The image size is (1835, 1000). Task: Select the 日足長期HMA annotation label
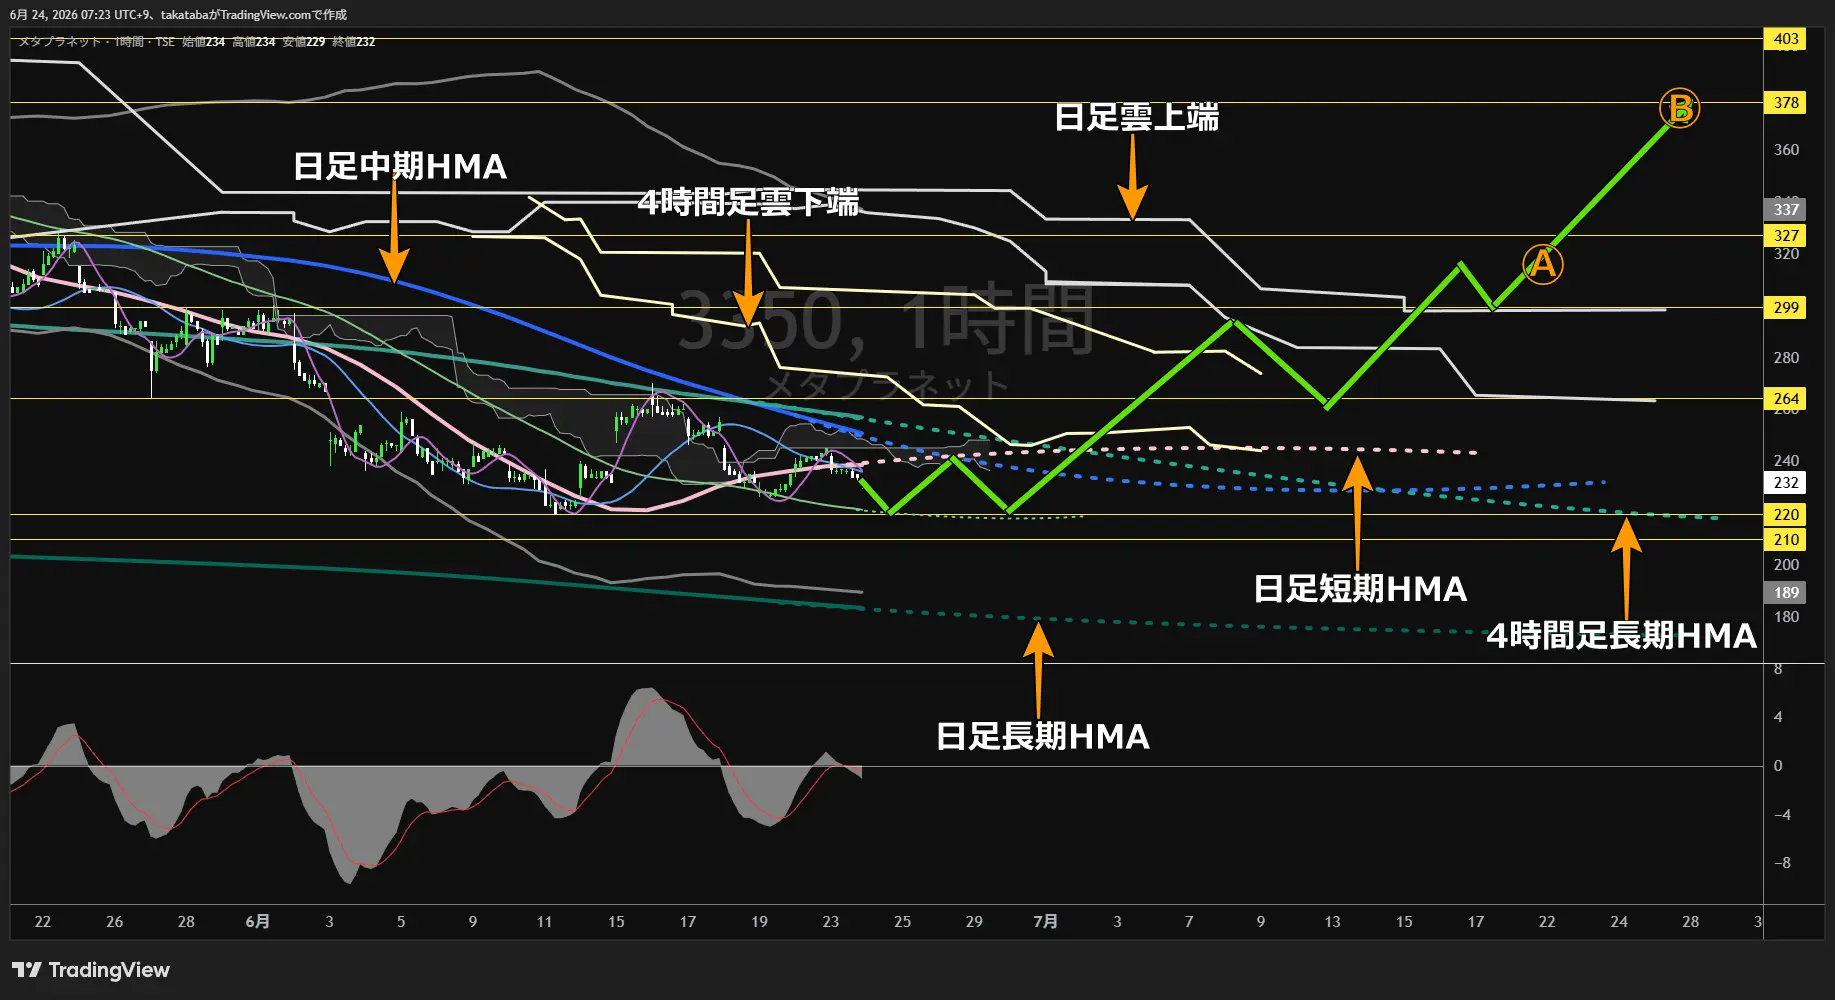[x=1043, y=736]
